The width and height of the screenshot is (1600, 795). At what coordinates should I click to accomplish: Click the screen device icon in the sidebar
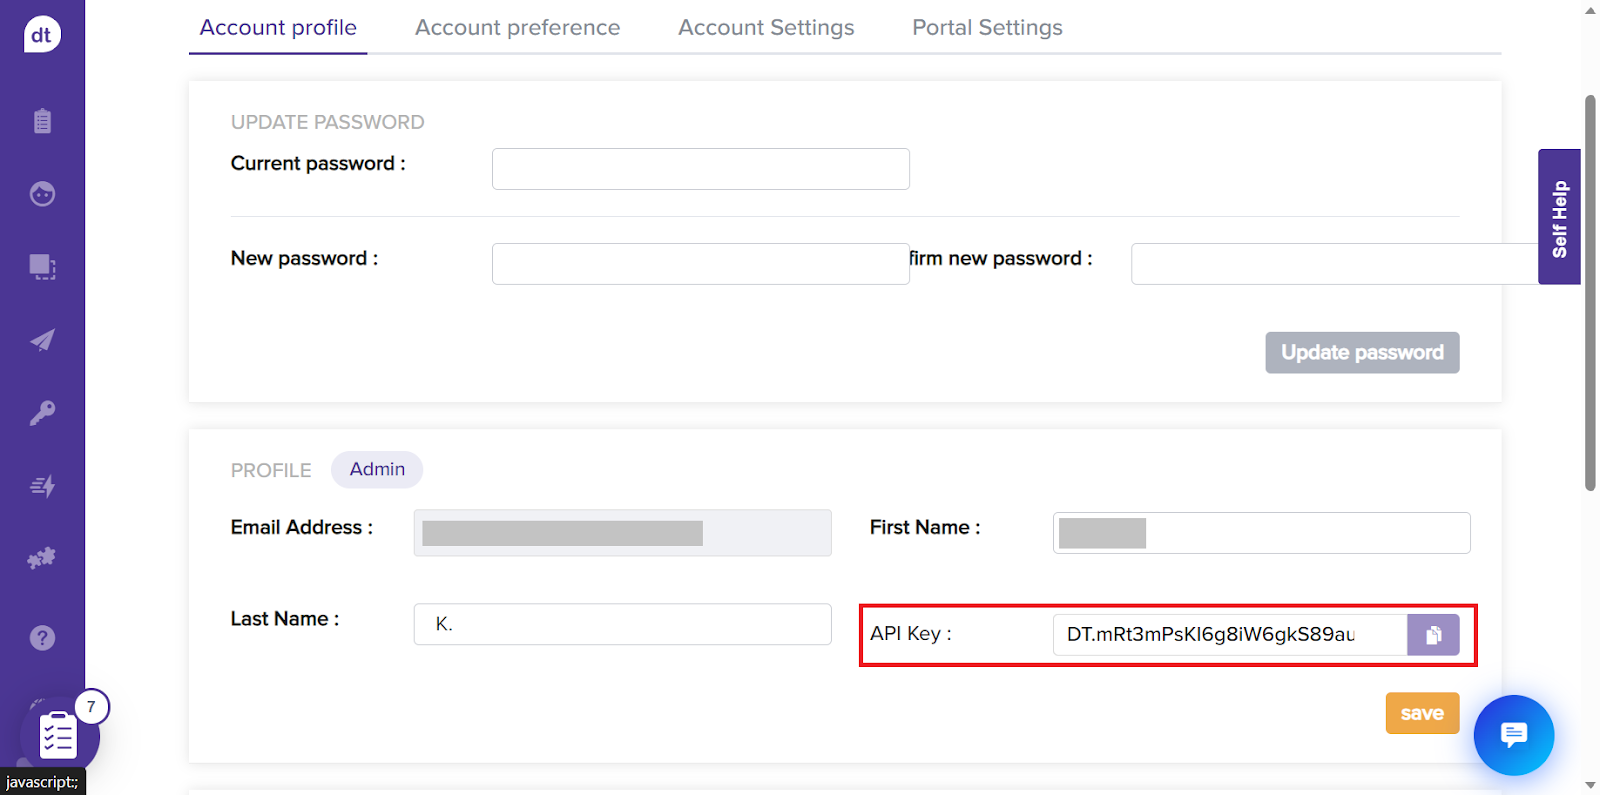pos(42,267)
